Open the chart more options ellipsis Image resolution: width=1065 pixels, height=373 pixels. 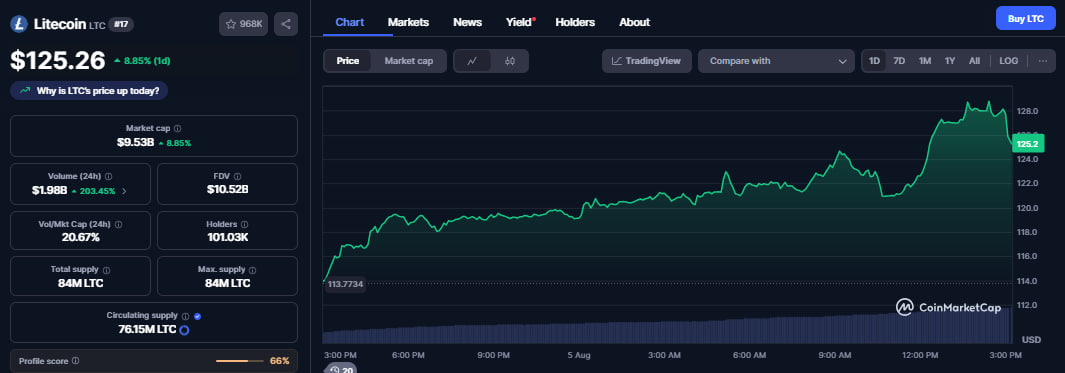click(1043, 60)
